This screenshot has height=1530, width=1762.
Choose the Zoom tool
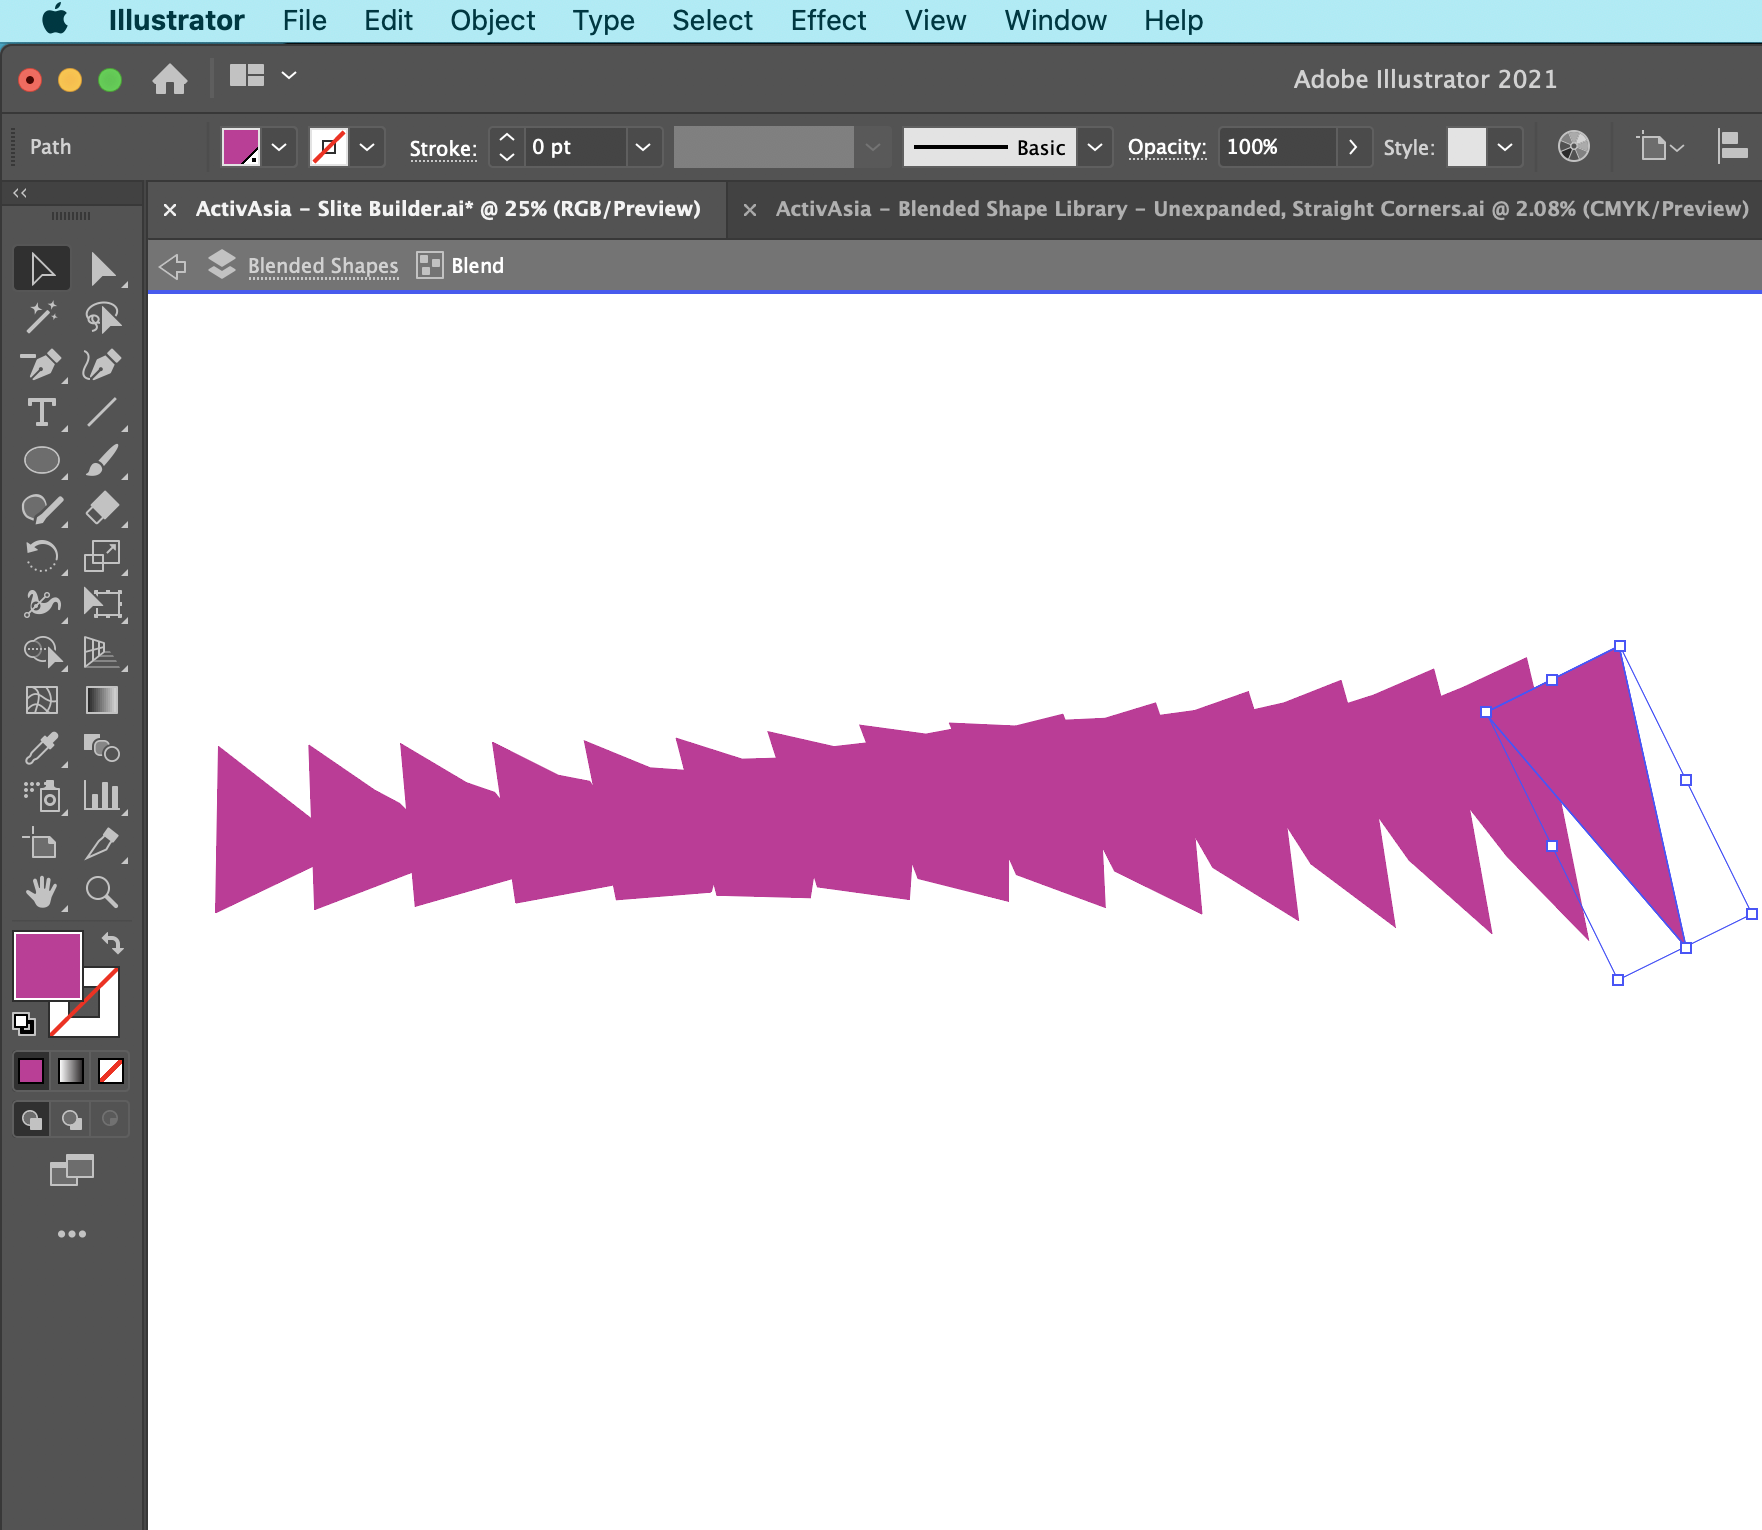pyautogui.click(x=104, y=893)
